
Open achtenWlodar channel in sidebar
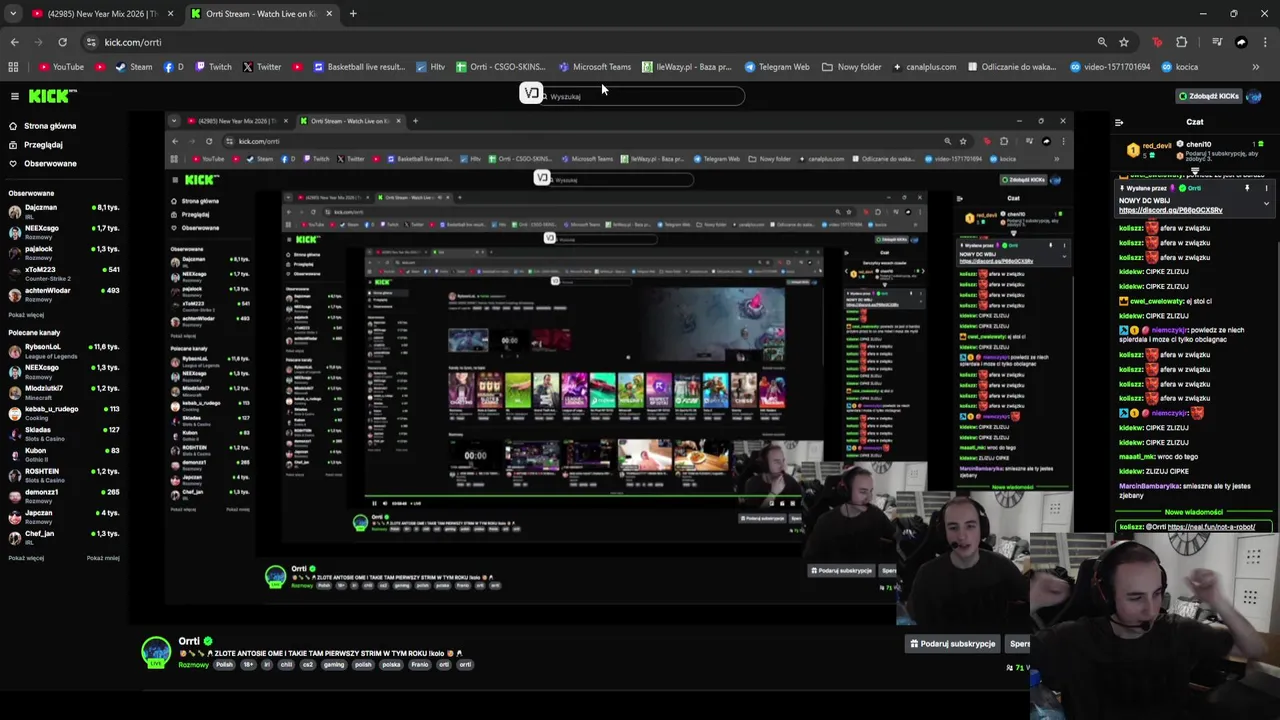pyautogui.click(x=64, y=294)
